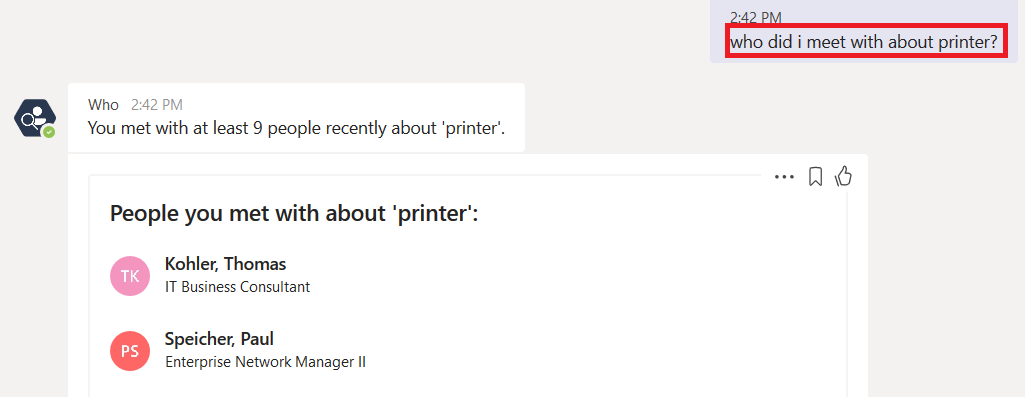Click the IT Business Consultant job title
Viewport: 1025px width, 397px height.
(237, 287)
